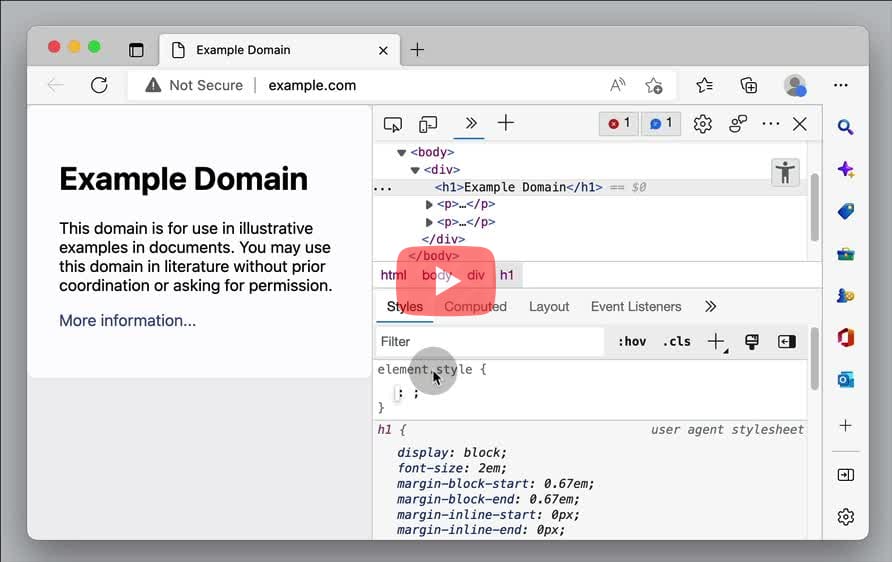Screen dimensions: 892x562
Task: Add this page to favorites
Action: coord(653,85)
